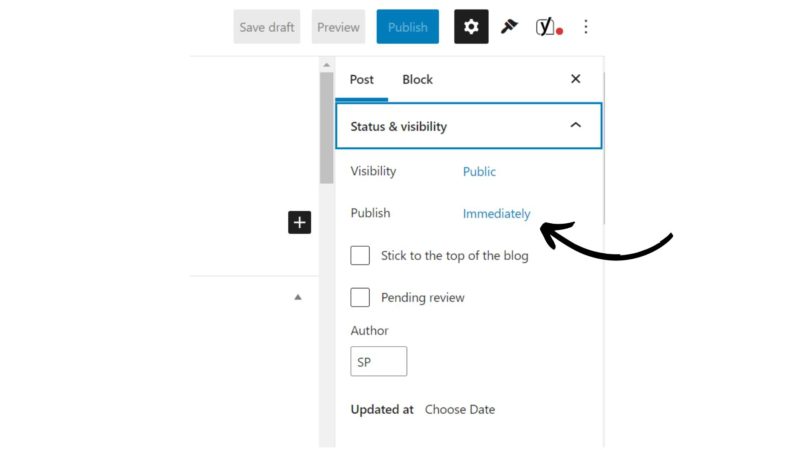Image resolution: width=800 pixels, height=450 pixels.
Task: Open the Jetpack pin icon in the toolbar
Action: pyautogui.click(x=509, y=27)
